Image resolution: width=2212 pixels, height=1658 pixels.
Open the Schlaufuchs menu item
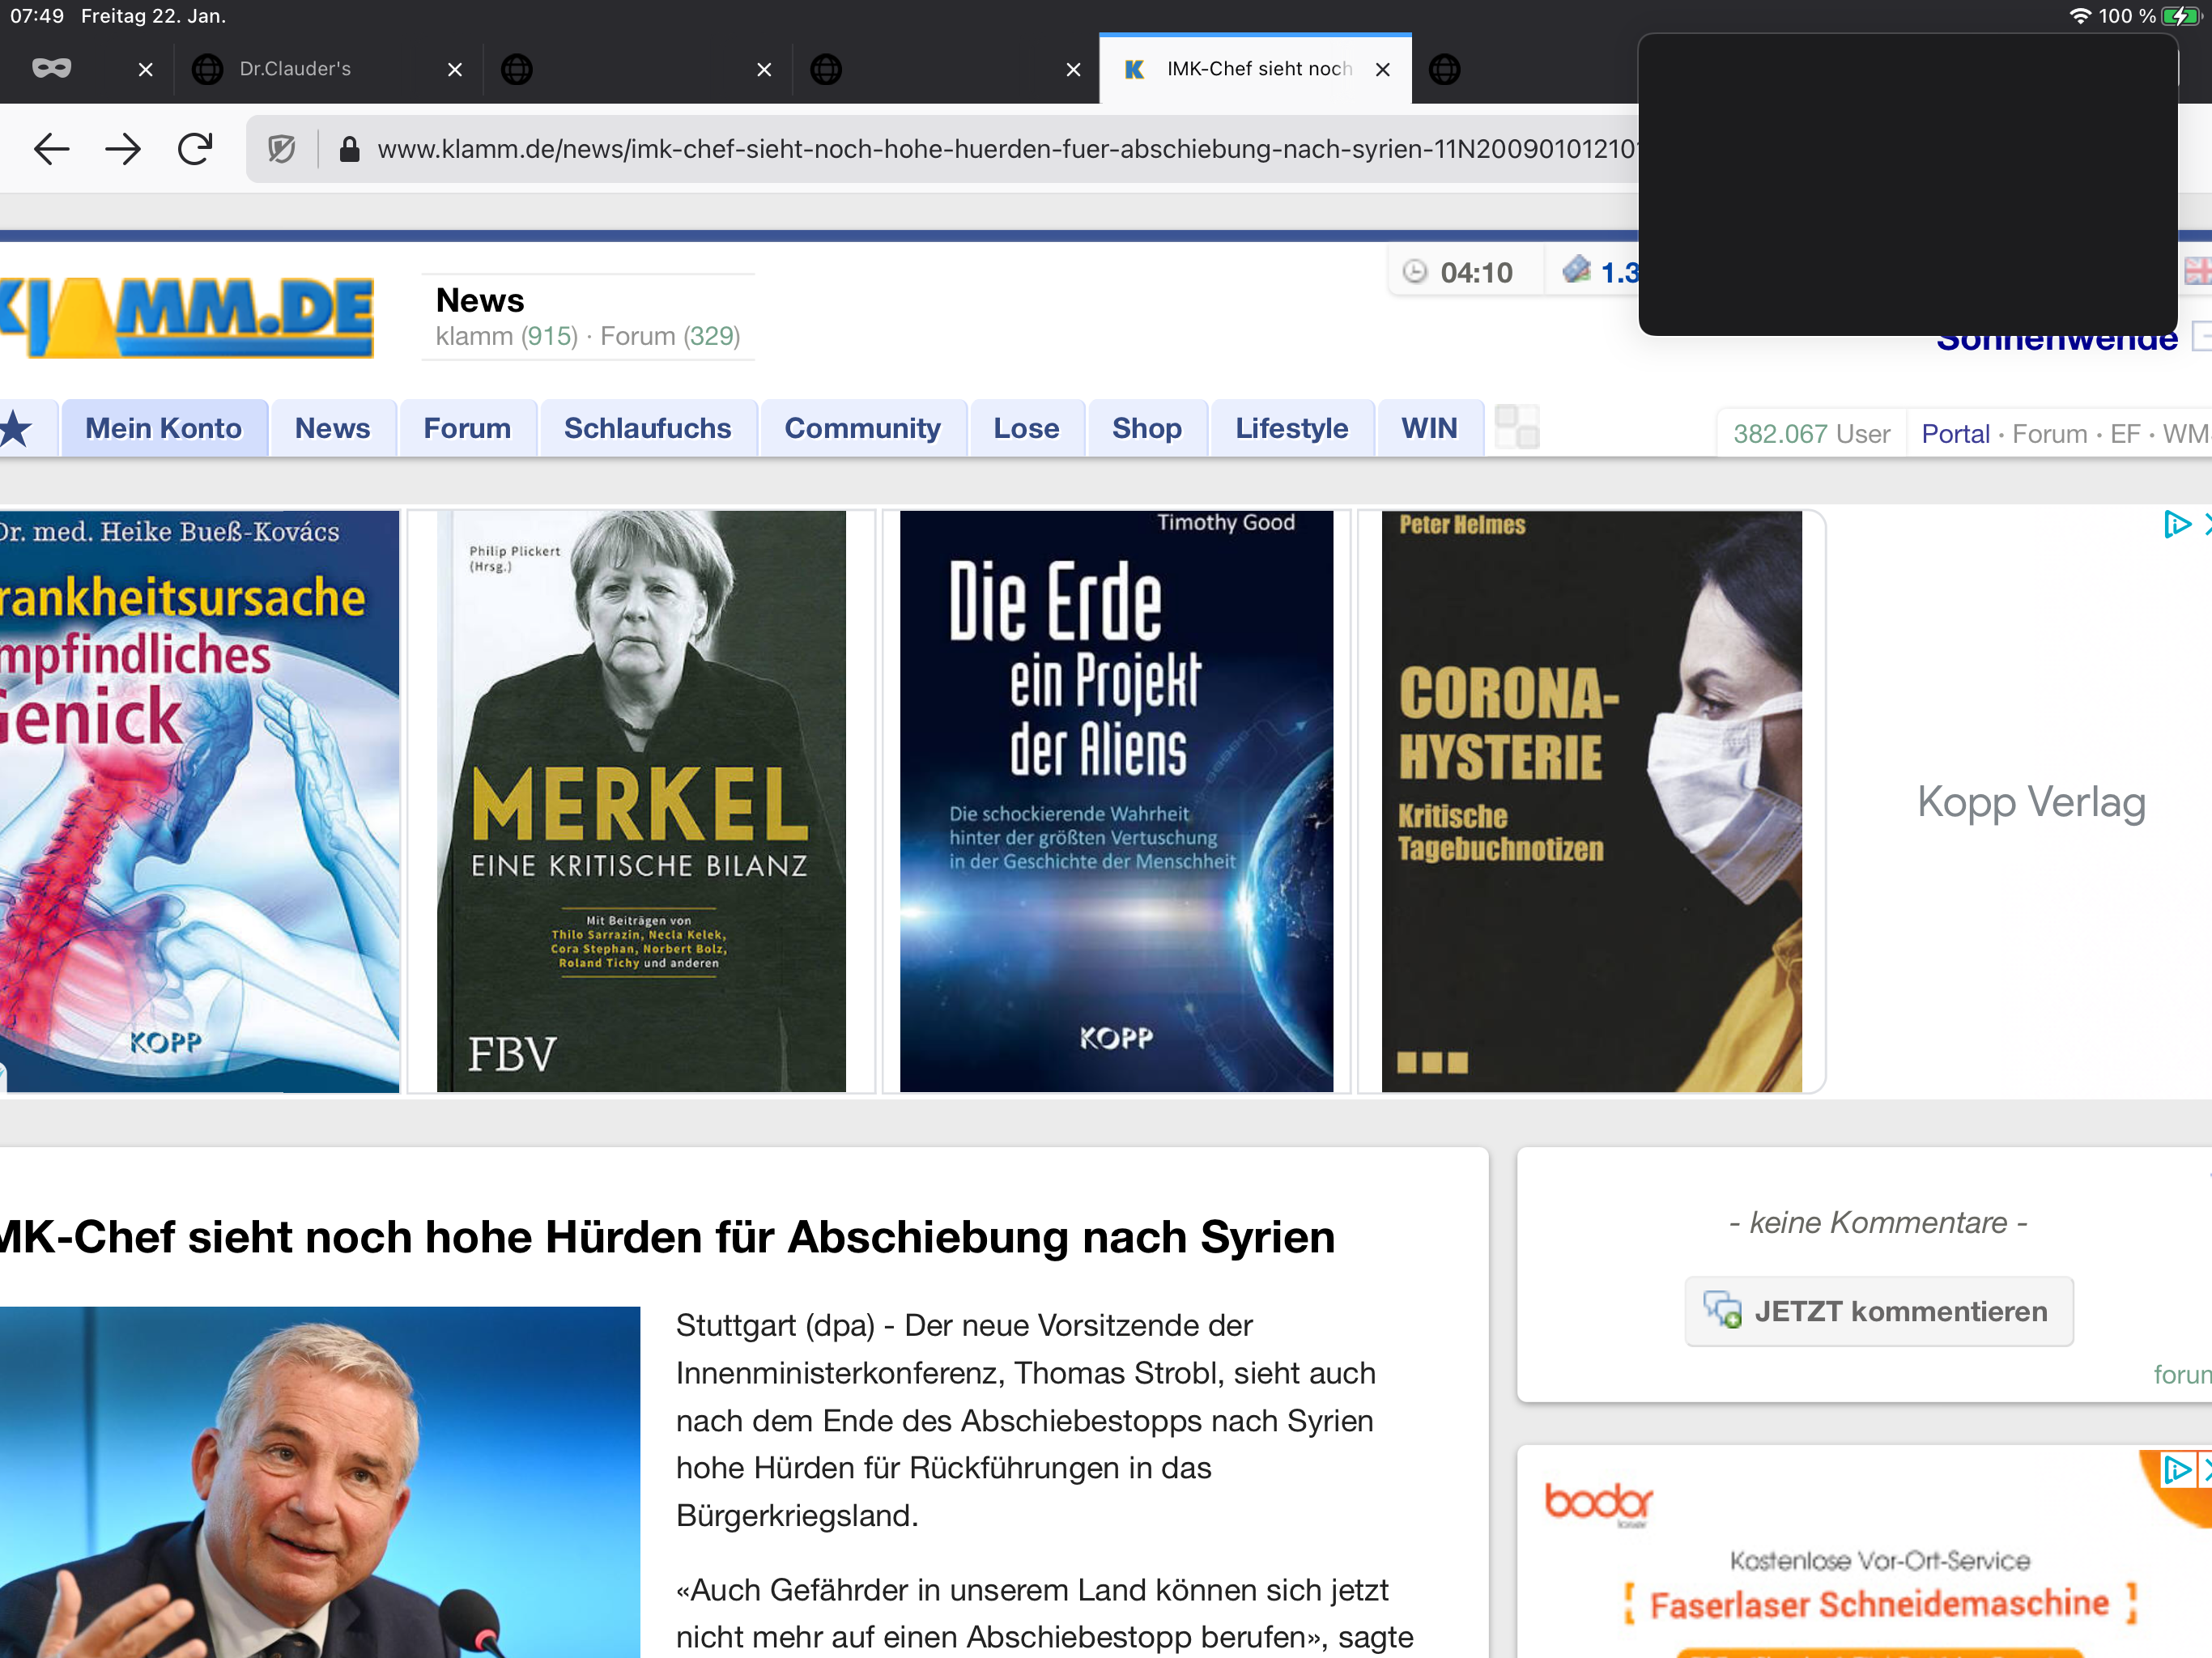(647, 429)
